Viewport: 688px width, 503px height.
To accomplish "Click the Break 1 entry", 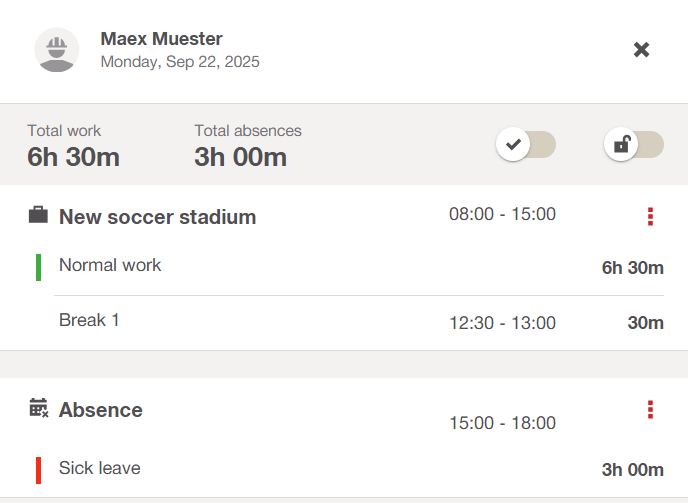I will (89, 320).
